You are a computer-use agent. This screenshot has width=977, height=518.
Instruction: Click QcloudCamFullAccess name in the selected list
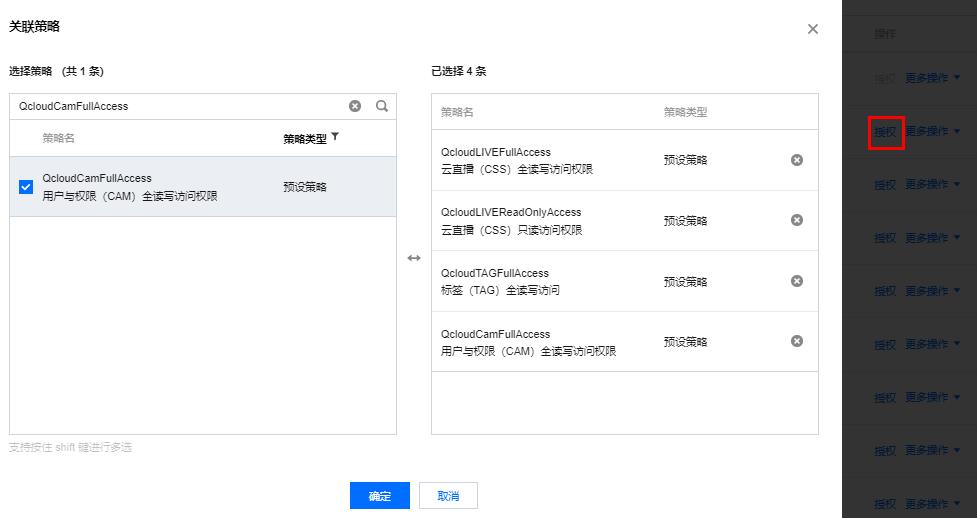point(495,334)
